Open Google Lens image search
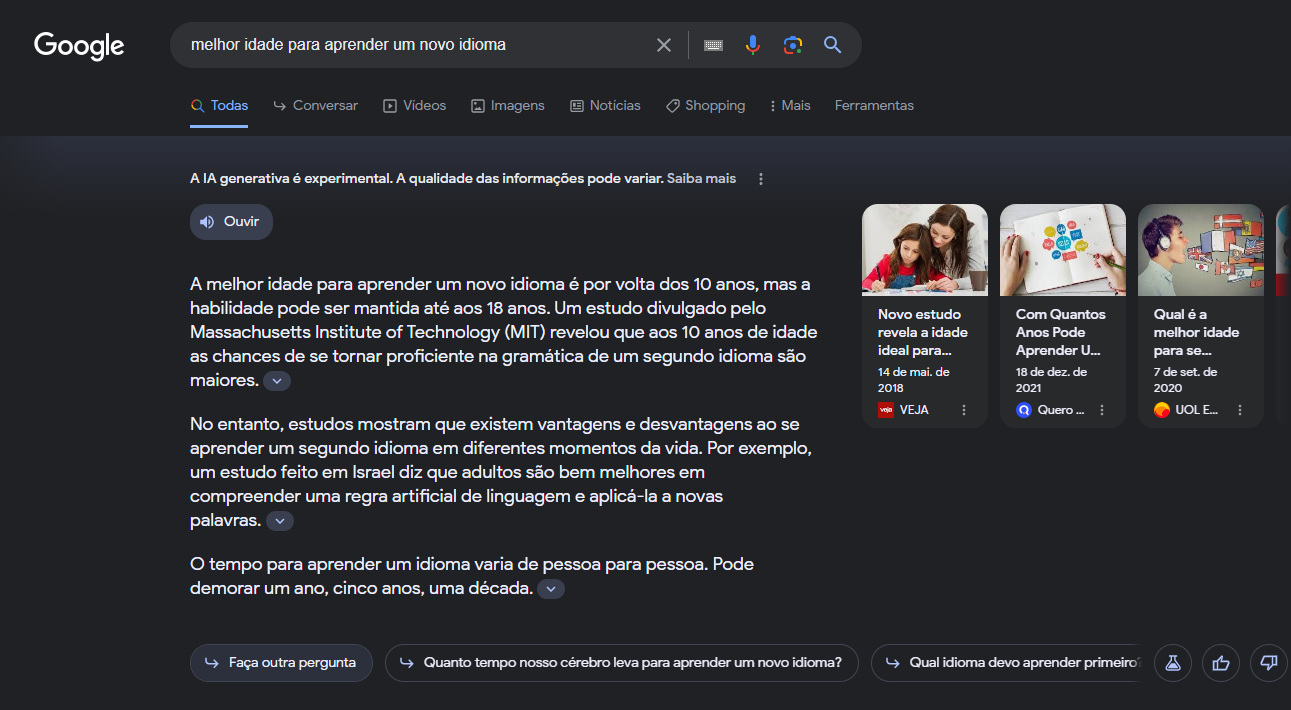Image resolution: width=1291 pixels, height=710 pixels. [793, 45]
